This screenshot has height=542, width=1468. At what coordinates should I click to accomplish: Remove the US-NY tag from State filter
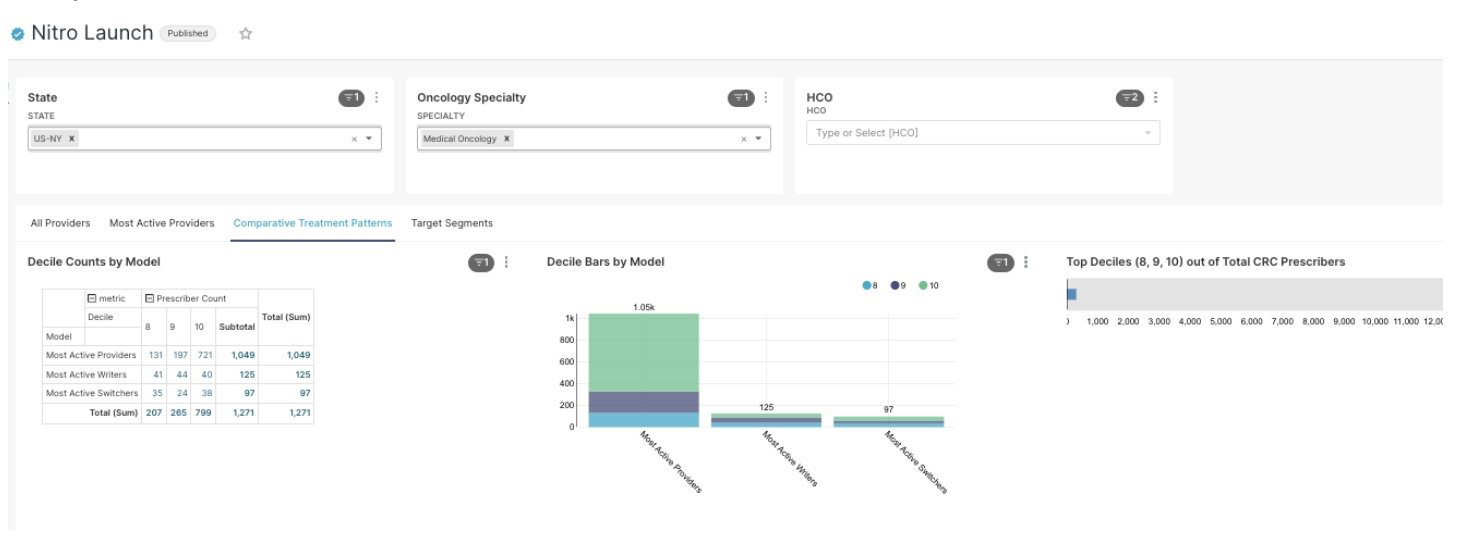point(72,139)
